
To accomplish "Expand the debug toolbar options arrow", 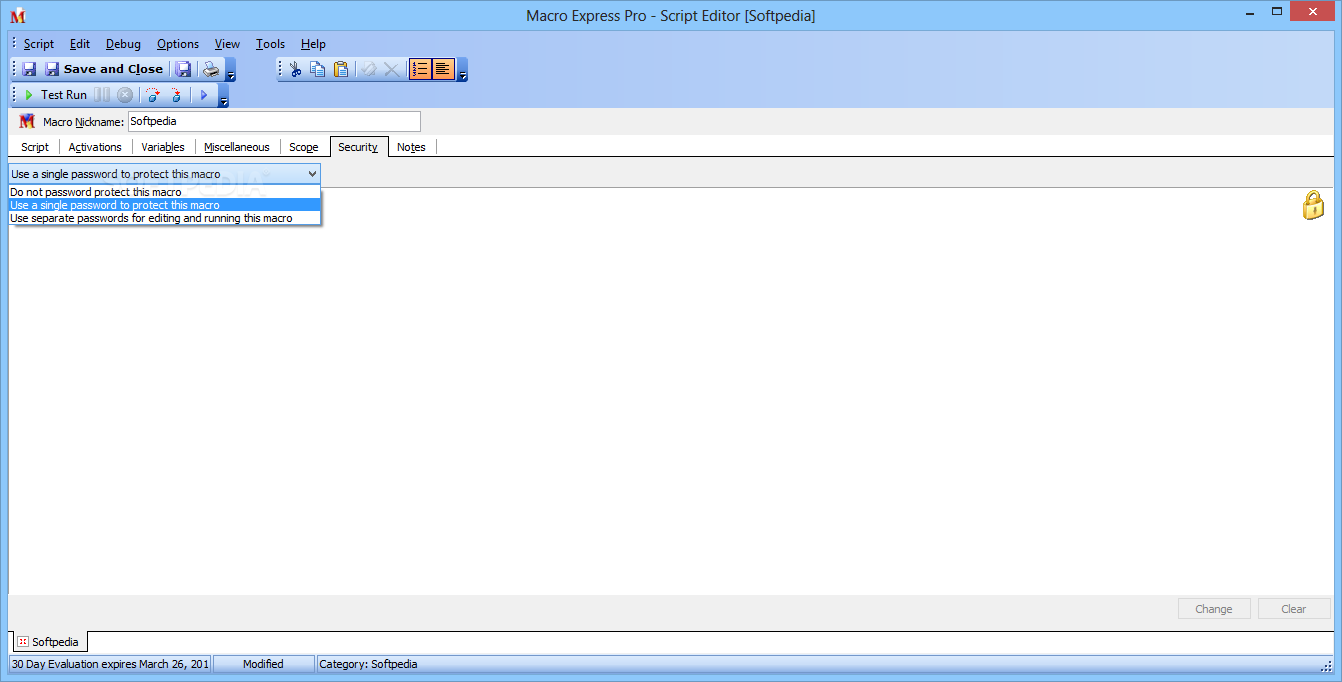I will tap(224, 98).
